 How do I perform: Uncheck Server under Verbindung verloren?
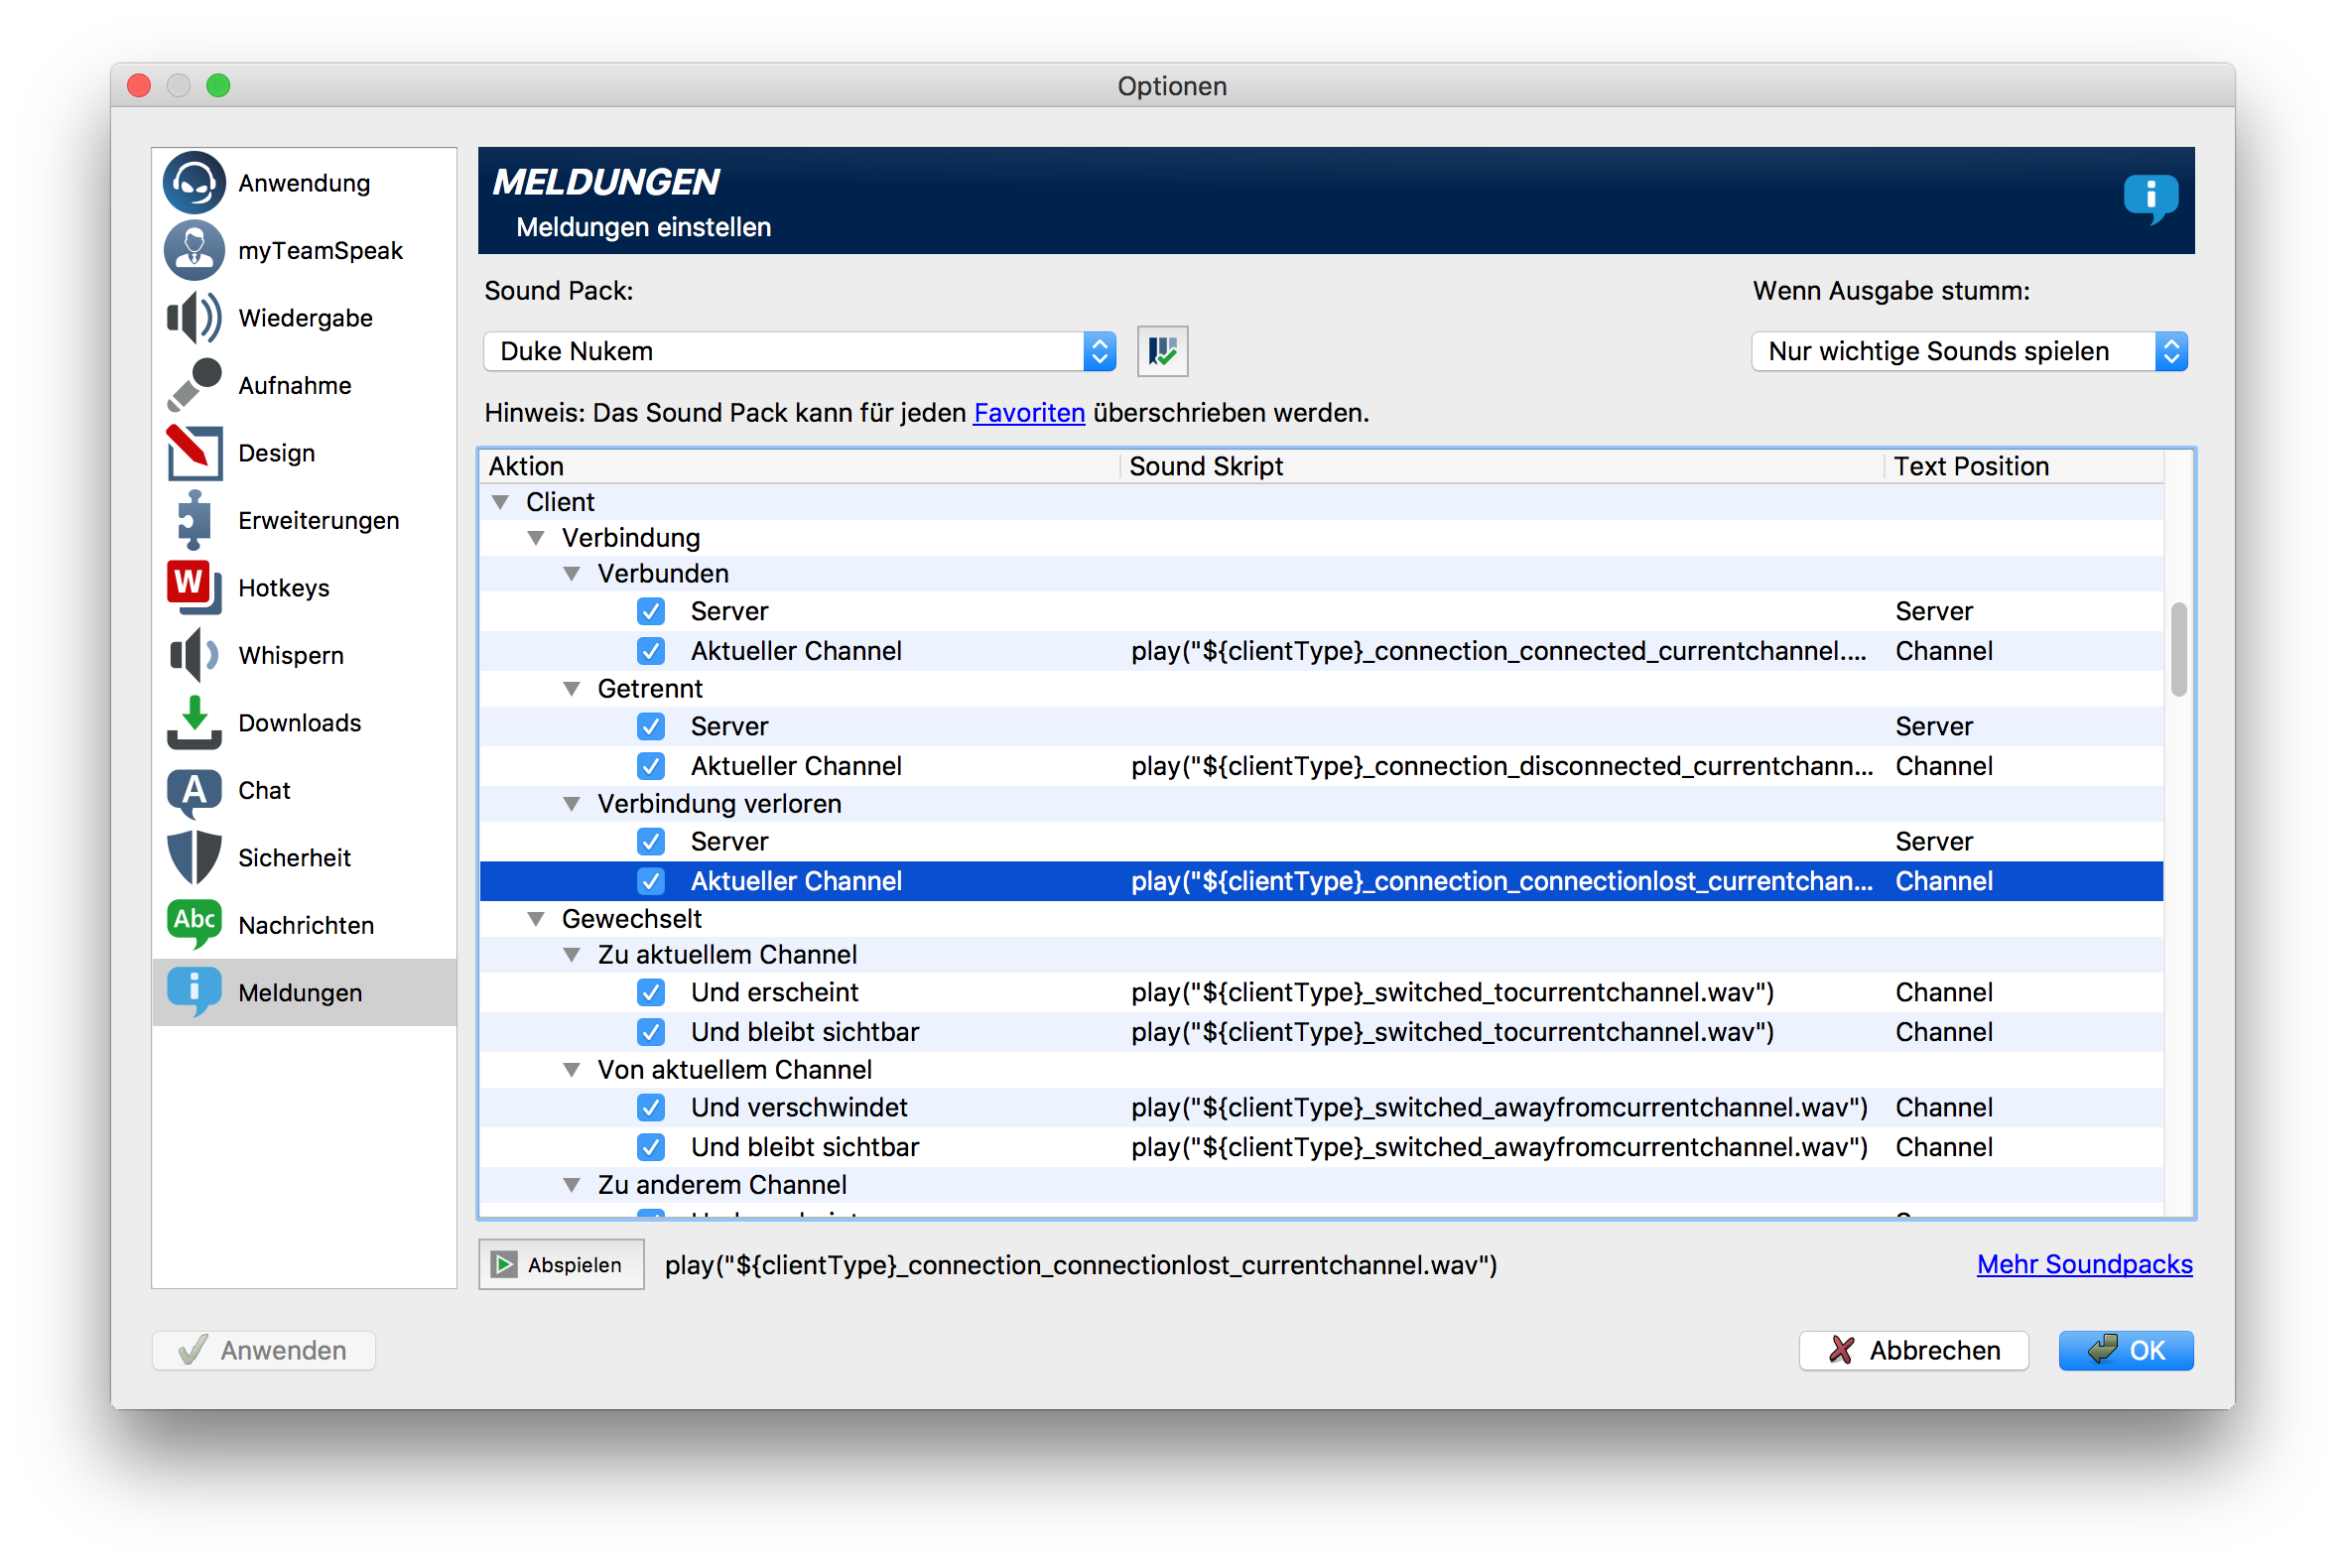[x=651, y=841]
